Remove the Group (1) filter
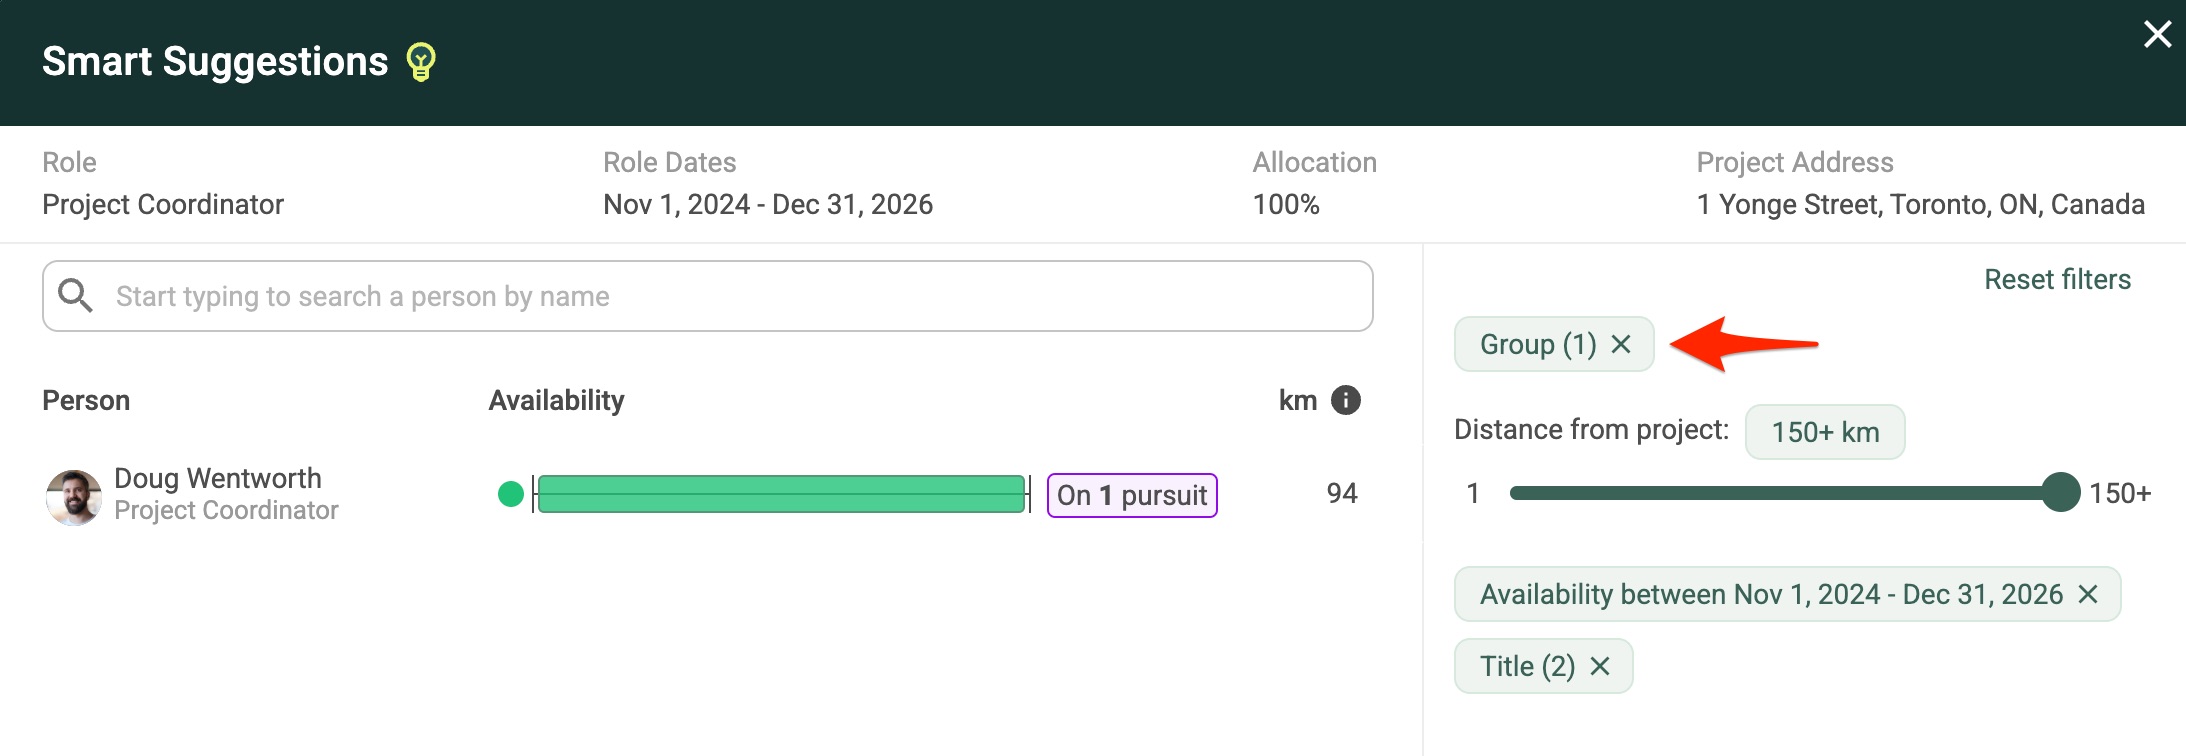2186x756 pixels. coord(1621,344)
